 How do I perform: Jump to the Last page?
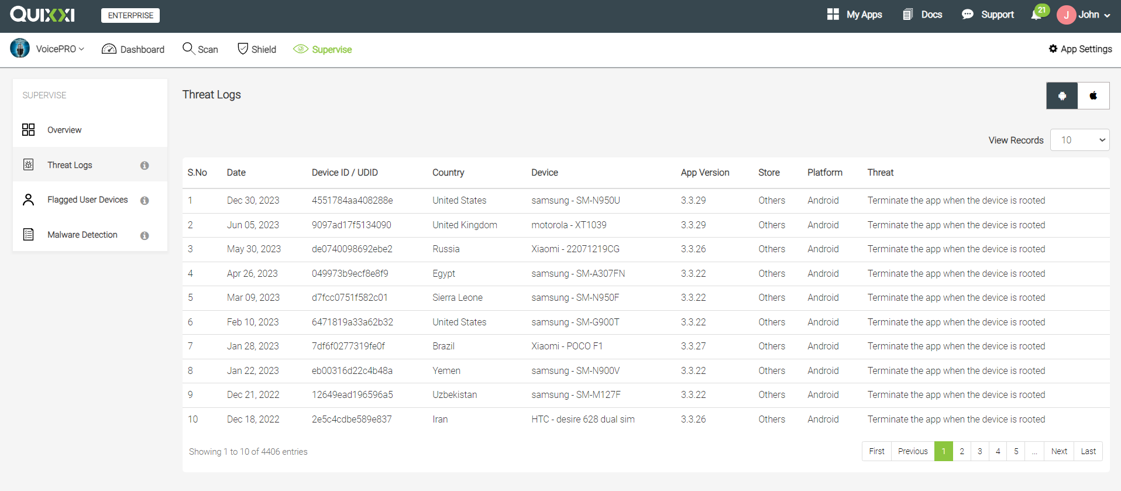click(x=1088, y=451)
